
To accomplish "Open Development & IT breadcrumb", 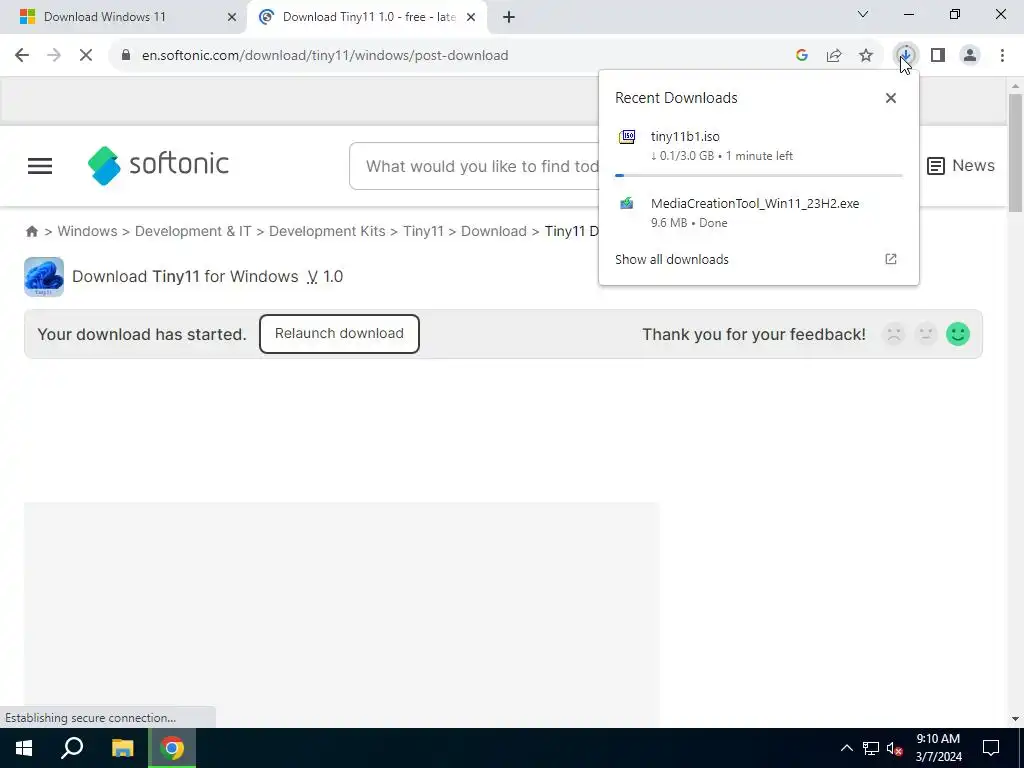I will click(193, 231).
